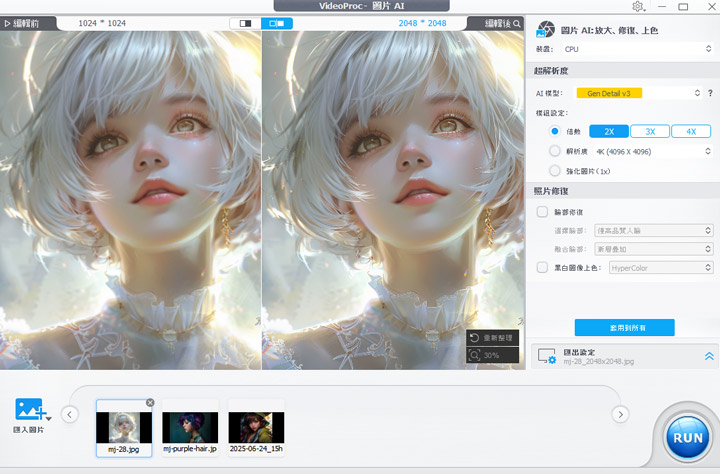Click the 重新整理 refresh icon button
Image resolution: width=720 pixels, height=474 pixels.
(x=475, y=338)
